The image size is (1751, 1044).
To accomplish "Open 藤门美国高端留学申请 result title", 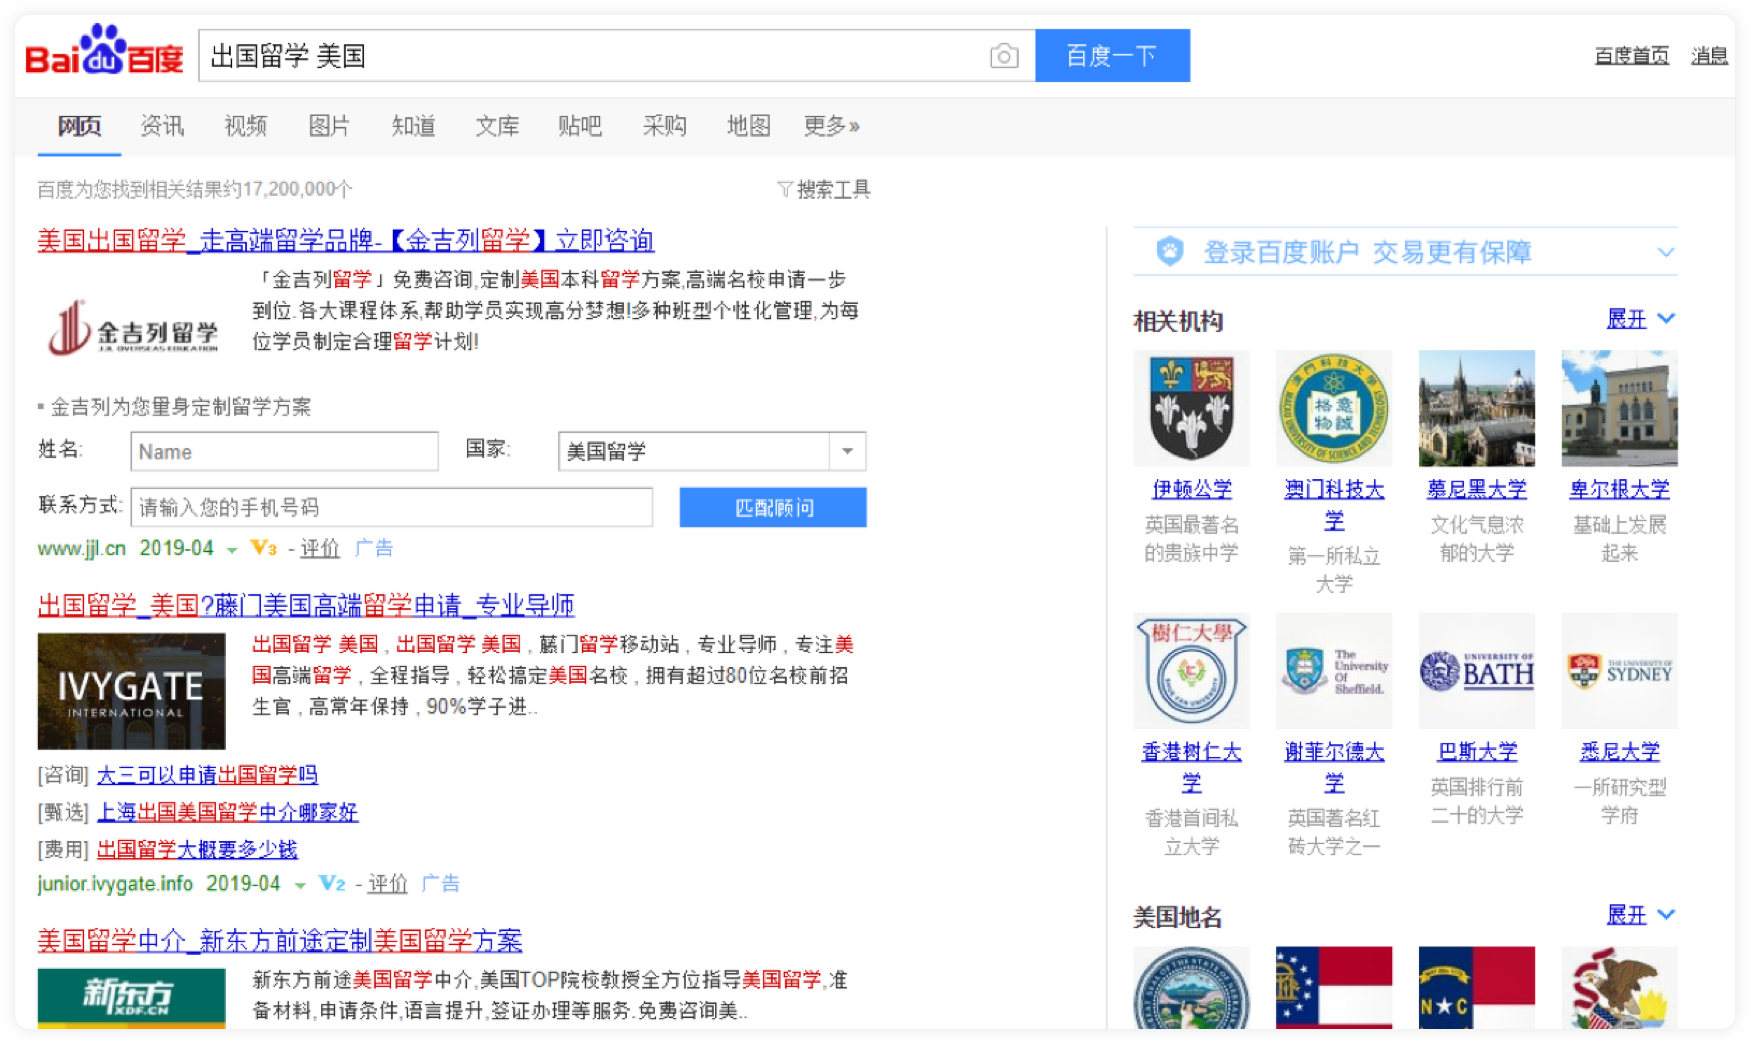I will tap(306, 605).
